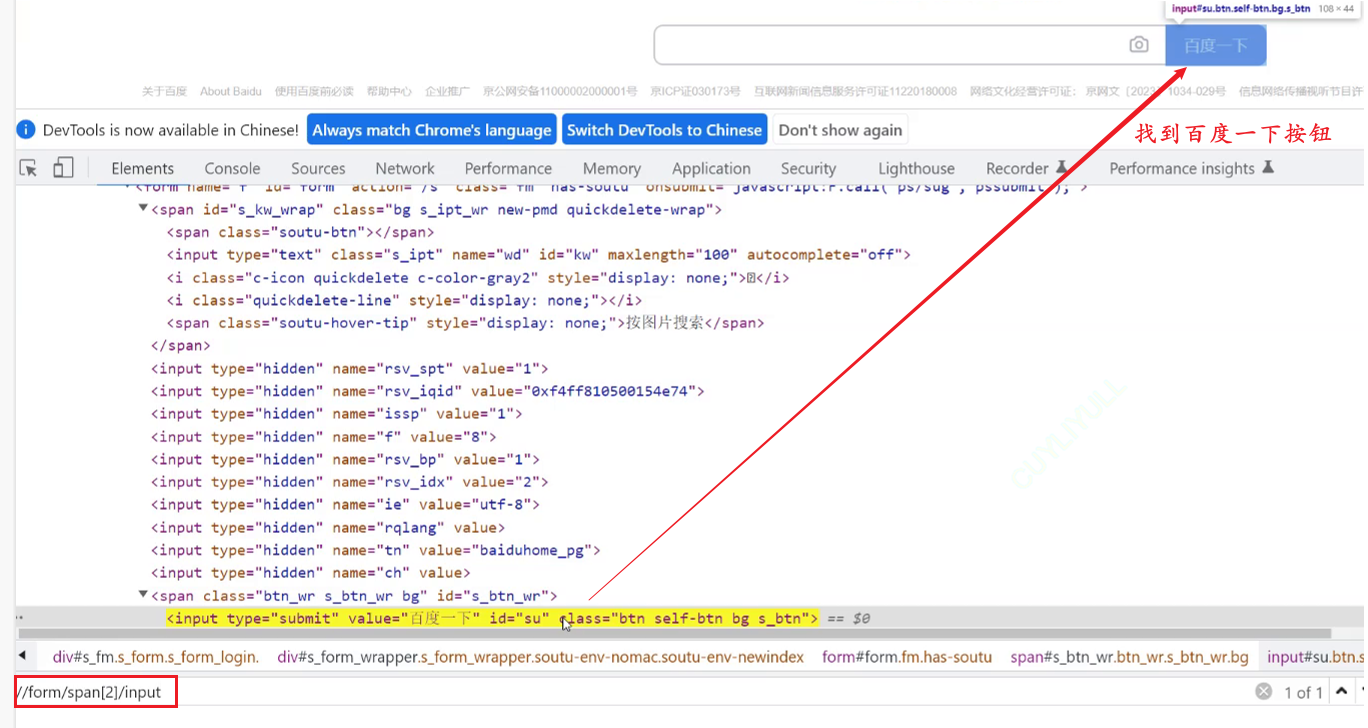Open the Elements tab

[142, 168]
